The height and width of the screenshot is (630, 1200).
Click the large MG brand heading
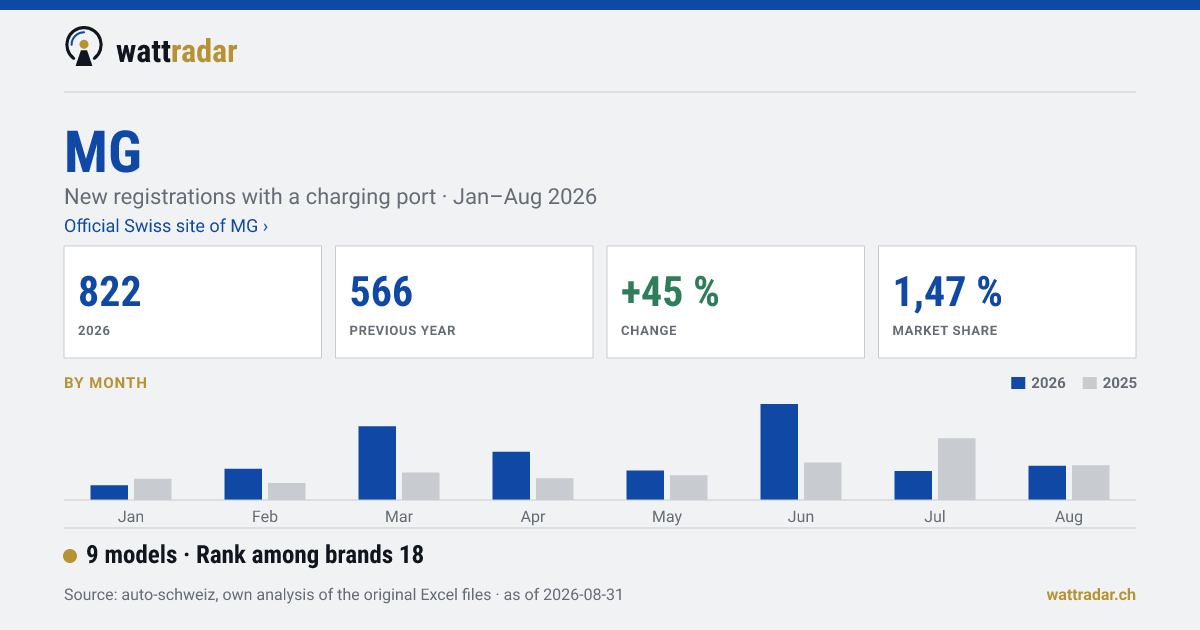[x=103, y=152]
